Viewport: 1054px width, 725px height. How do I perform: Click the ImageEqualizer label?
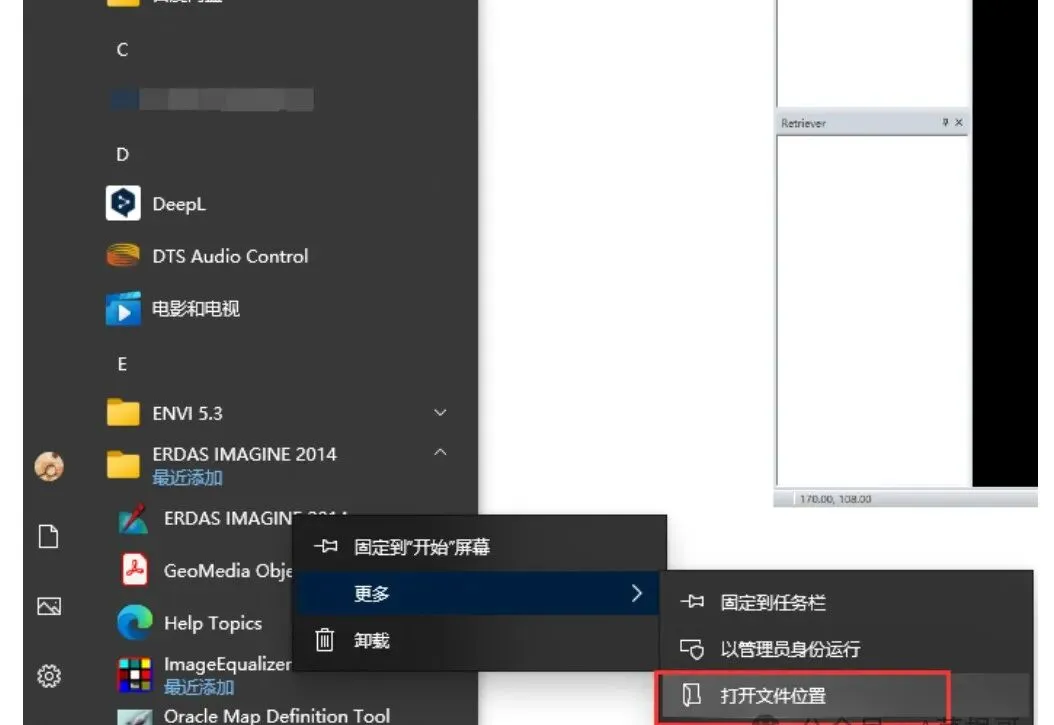pos(227,665)
